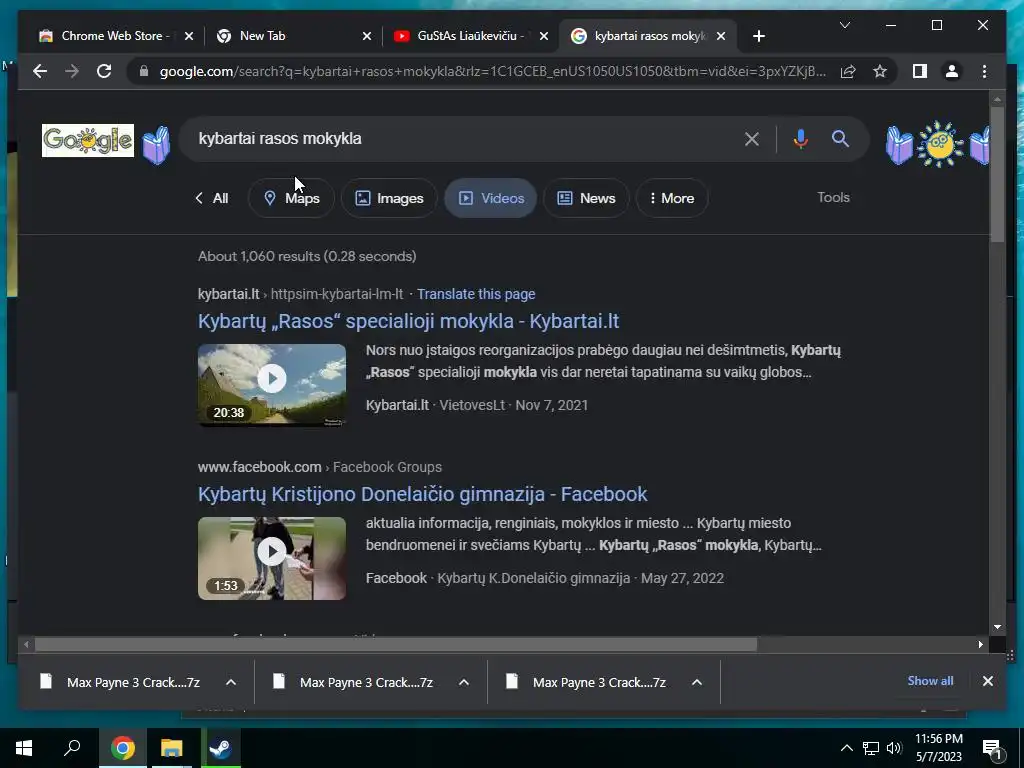Start voice search with microphone
Screen dimensions: 1024x768
[x=801, y=138]
